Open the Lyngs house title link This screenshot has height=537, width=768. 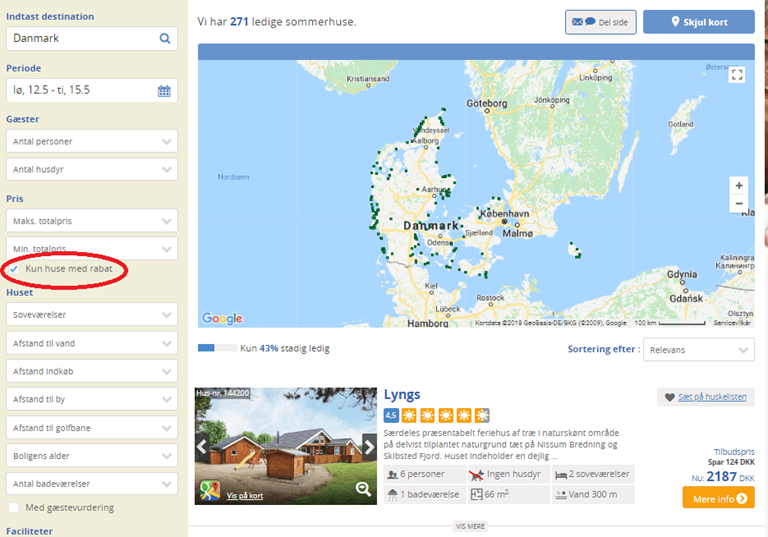click(402, 395)
